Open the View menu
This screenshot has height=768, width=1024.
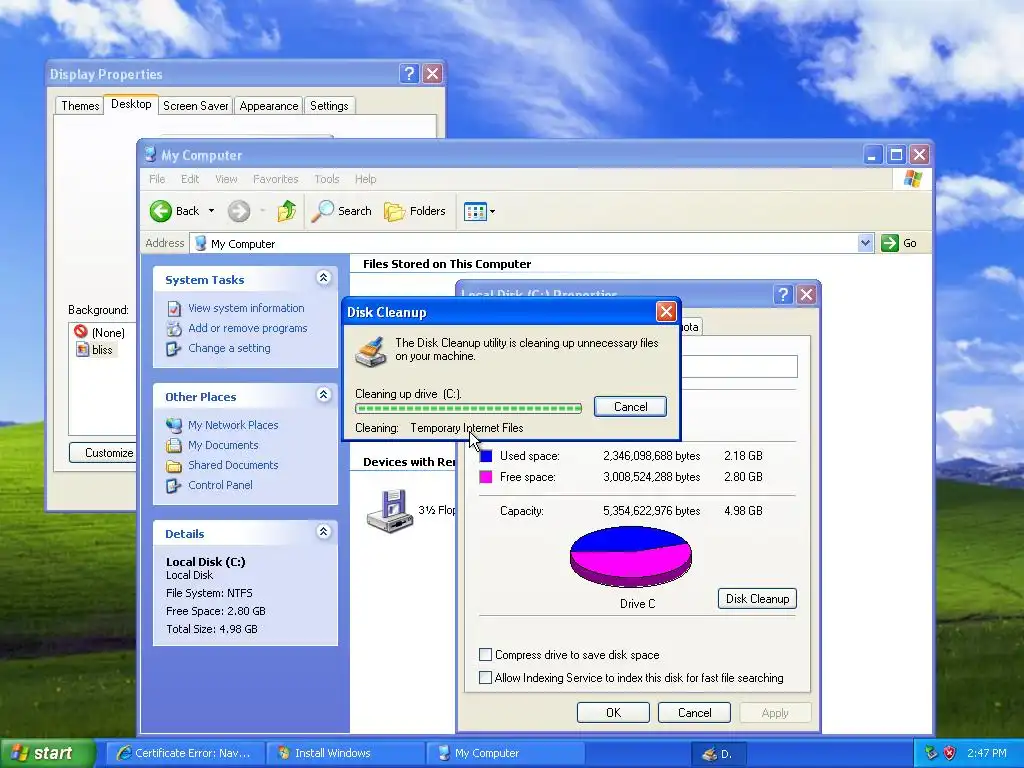pos(226,179)
